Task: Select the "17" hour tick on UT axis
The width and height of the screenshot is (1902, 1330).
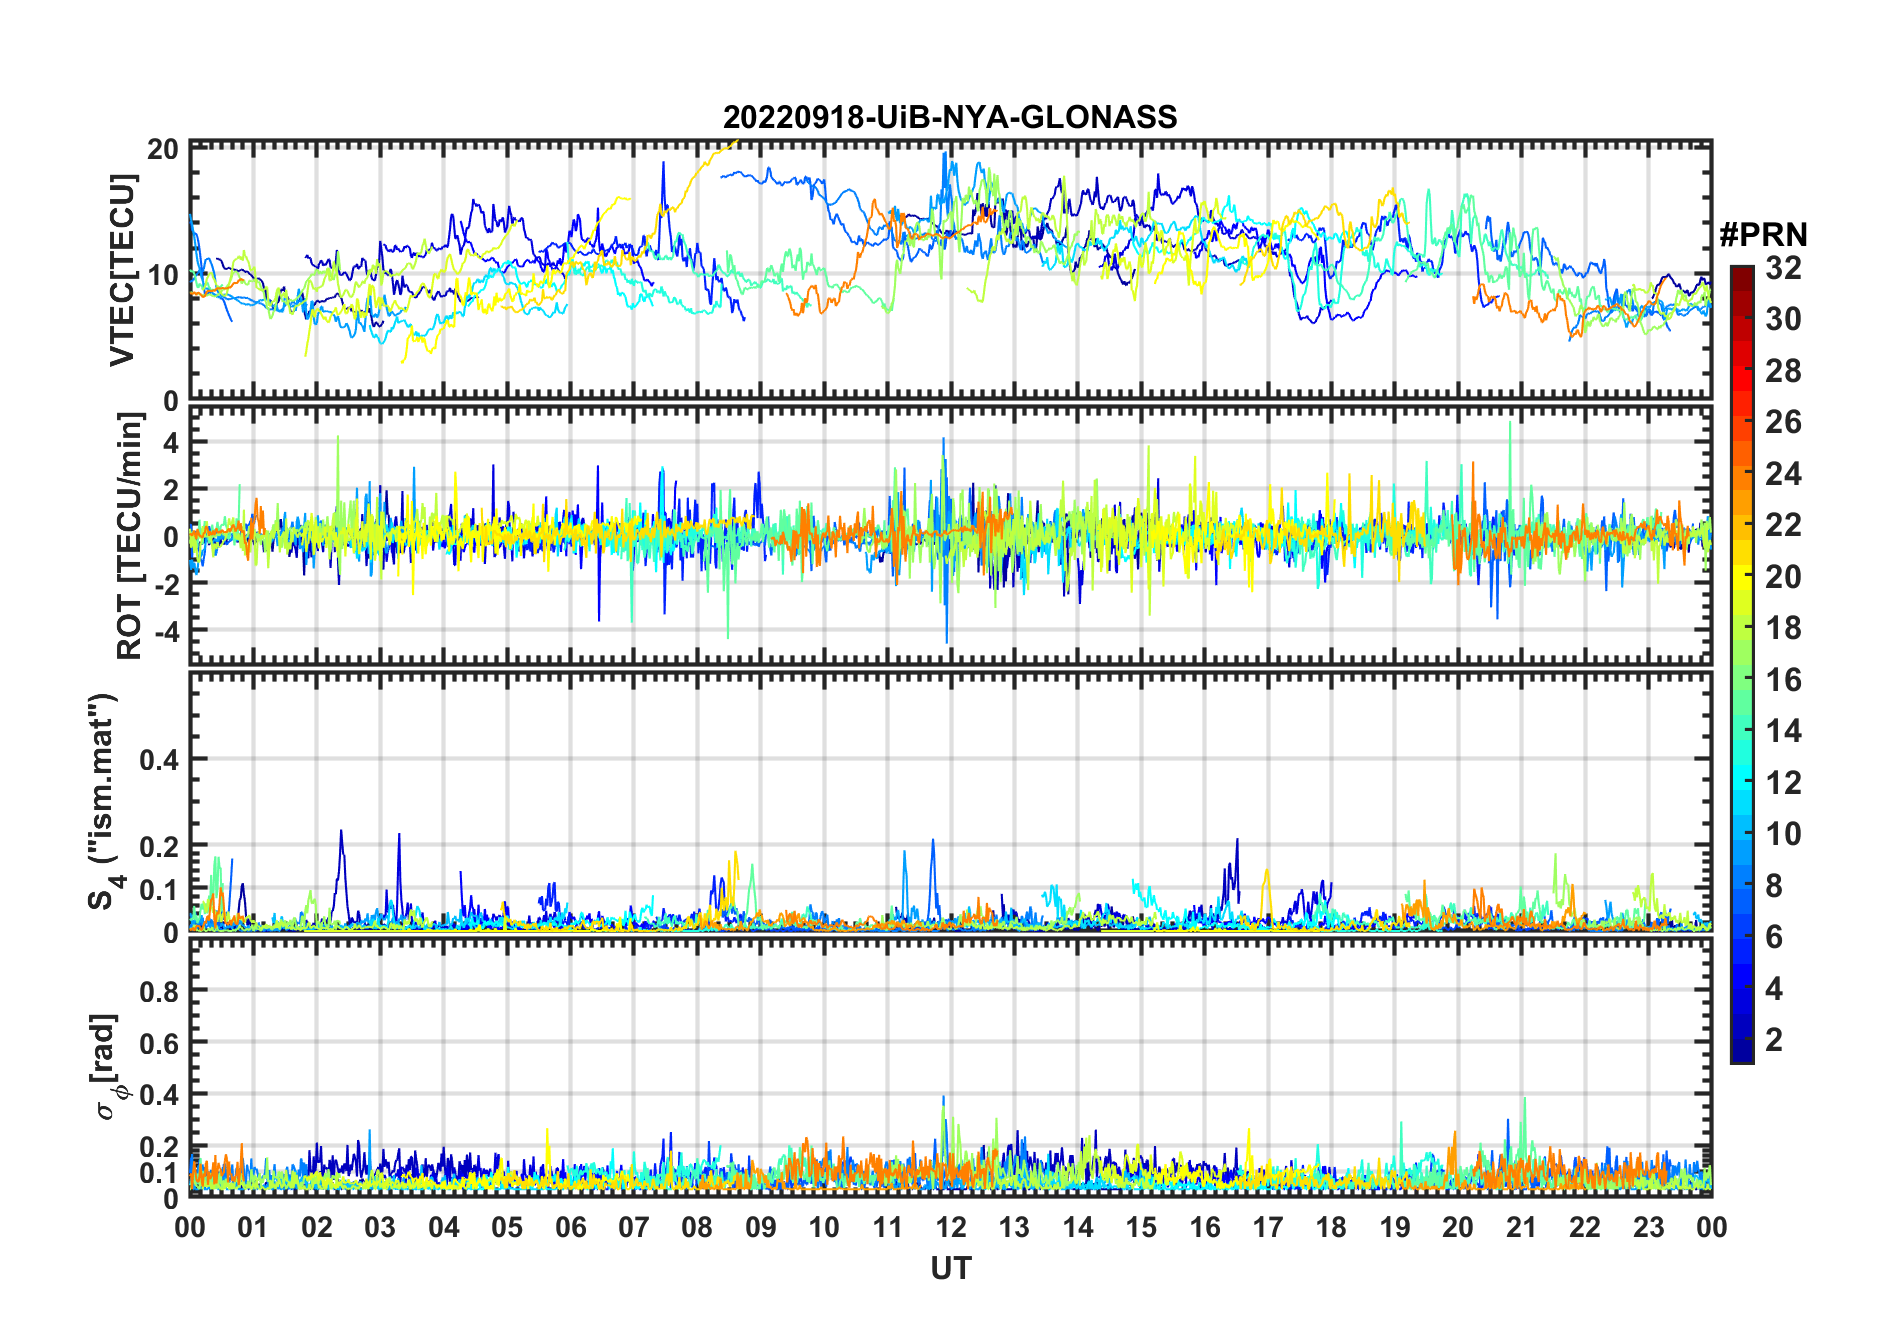Action: click(x=1268, y=1228)
